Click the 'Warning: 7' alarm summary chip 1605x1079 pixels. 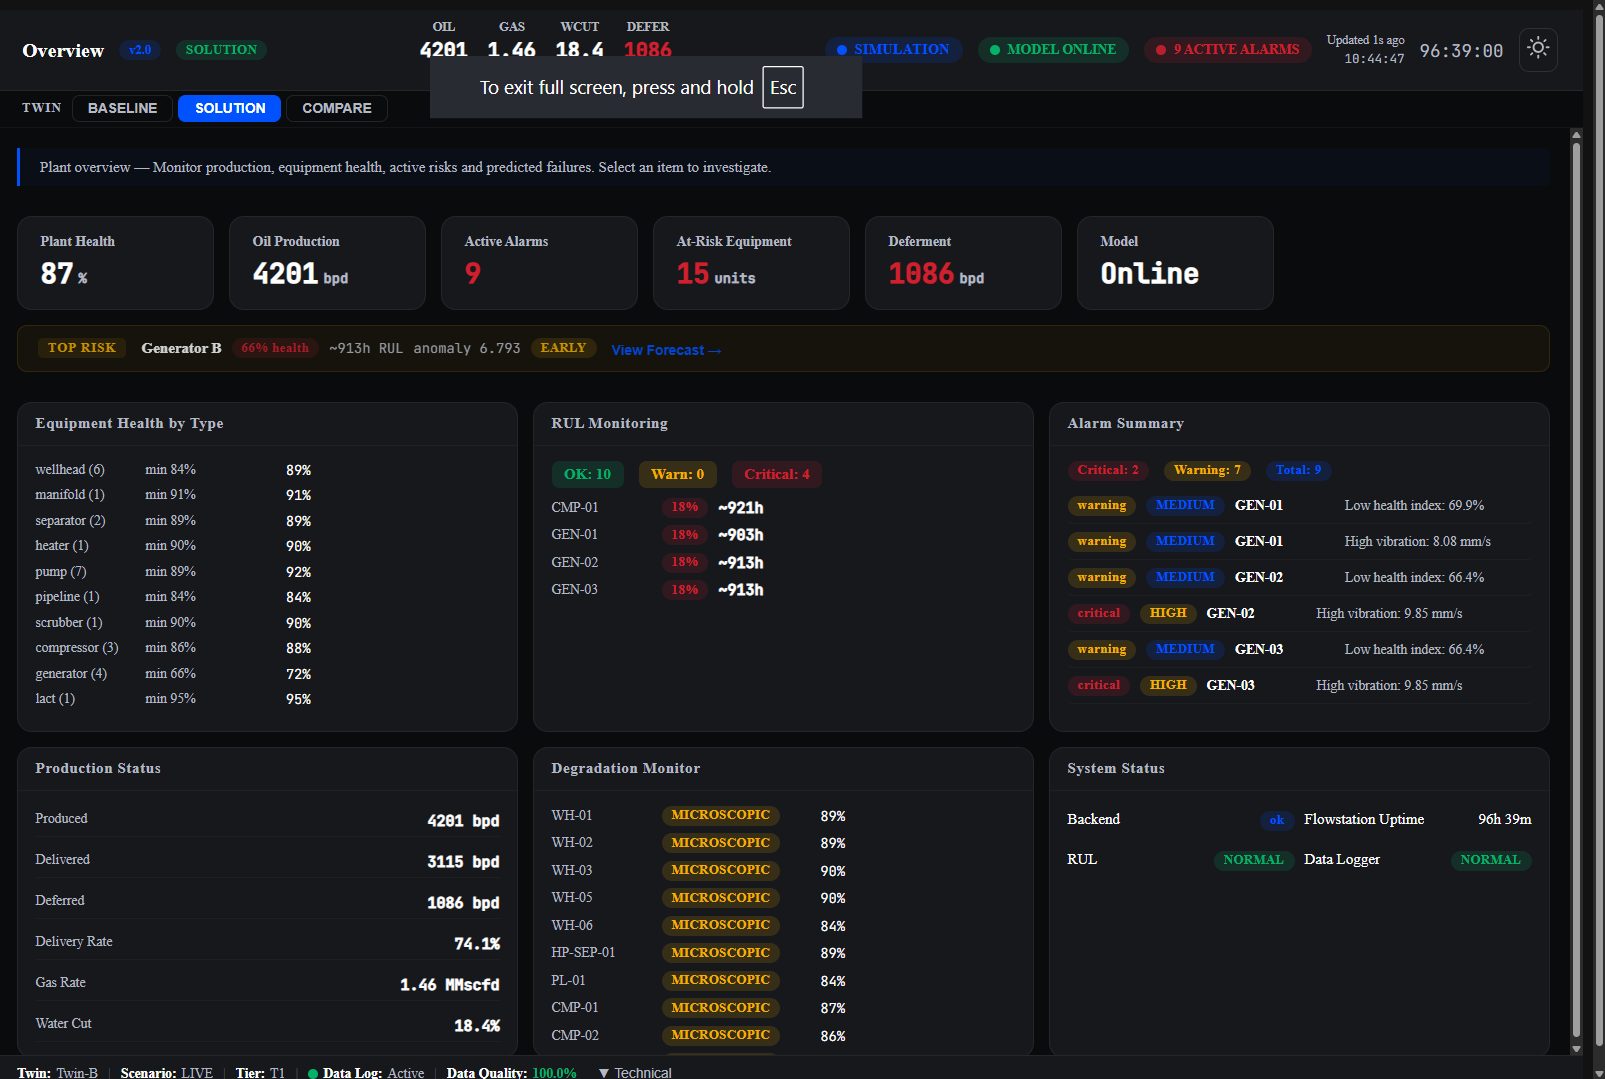tap(1207, 470)
